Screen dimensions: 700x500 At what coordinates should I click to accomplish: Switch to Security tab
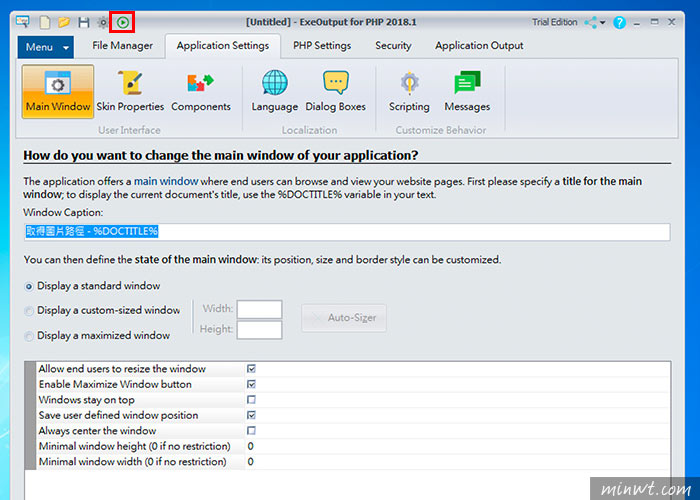coord(393,46)
